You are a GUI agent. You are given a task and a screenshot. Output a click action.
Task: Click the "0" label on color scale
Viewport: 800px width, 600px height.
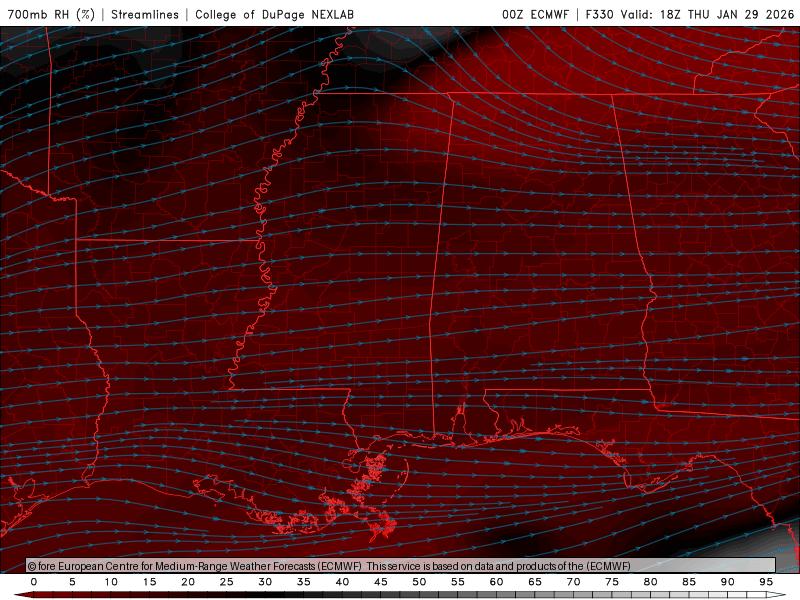coord(34,582)
